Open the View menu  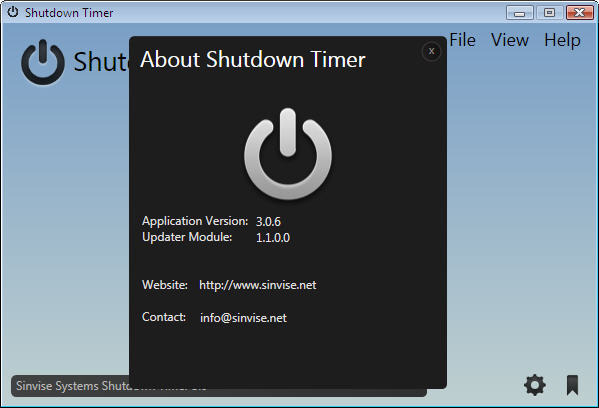(510, 40)
